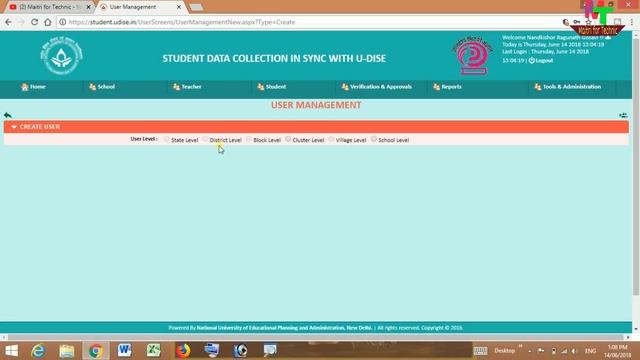Click the network icon in system tray
This screenshot has height=360, width=640.
(564, 351)
